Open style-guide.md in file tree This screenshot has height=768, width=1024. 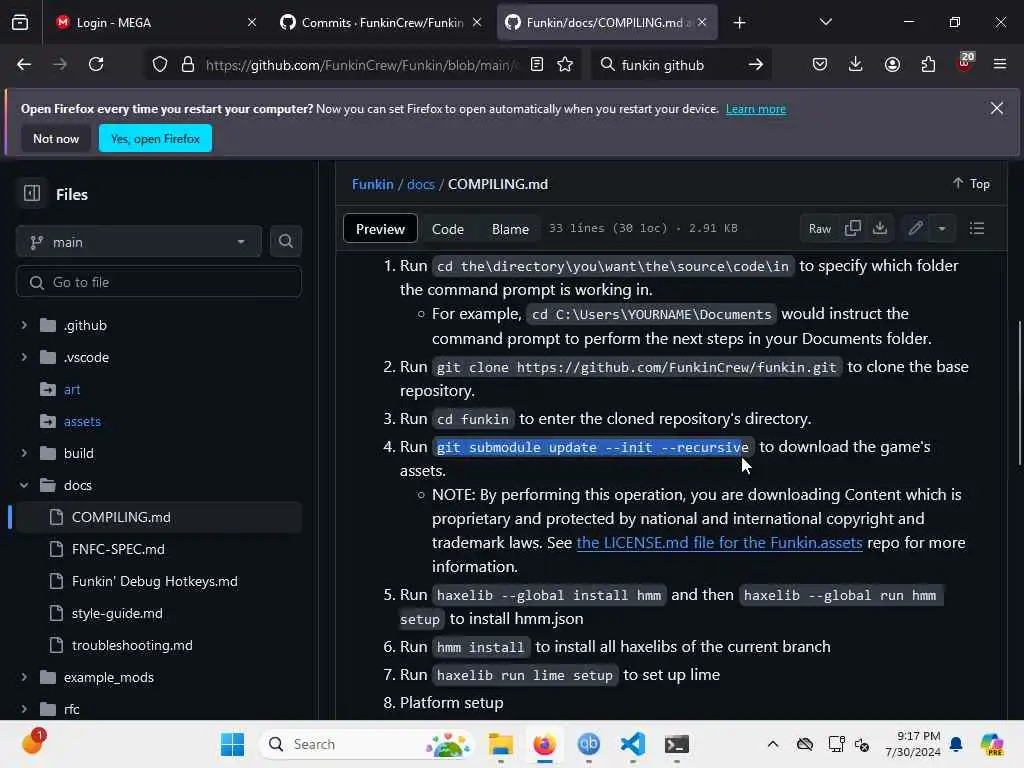click(x=117, y=613)
